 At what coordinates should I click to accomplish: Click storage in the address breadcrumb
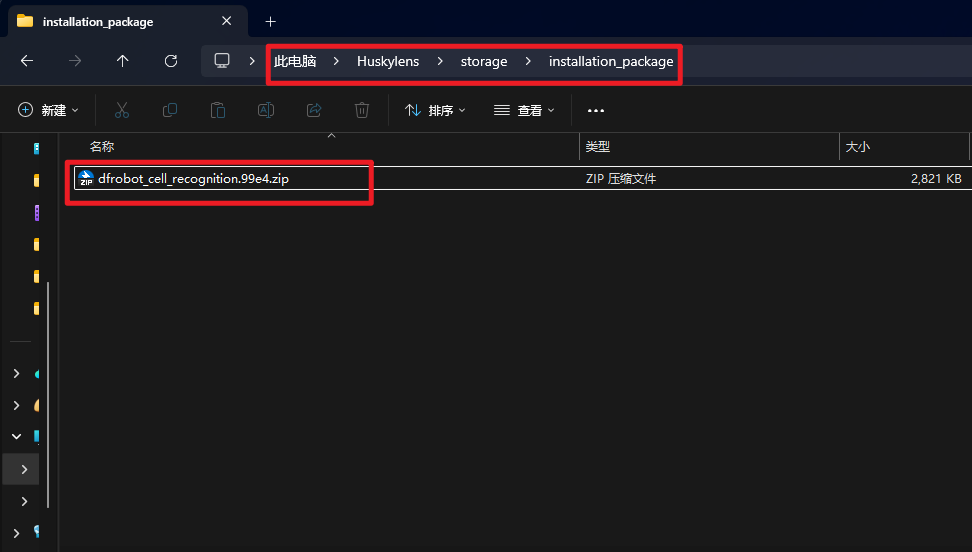[x=484, y=61]
